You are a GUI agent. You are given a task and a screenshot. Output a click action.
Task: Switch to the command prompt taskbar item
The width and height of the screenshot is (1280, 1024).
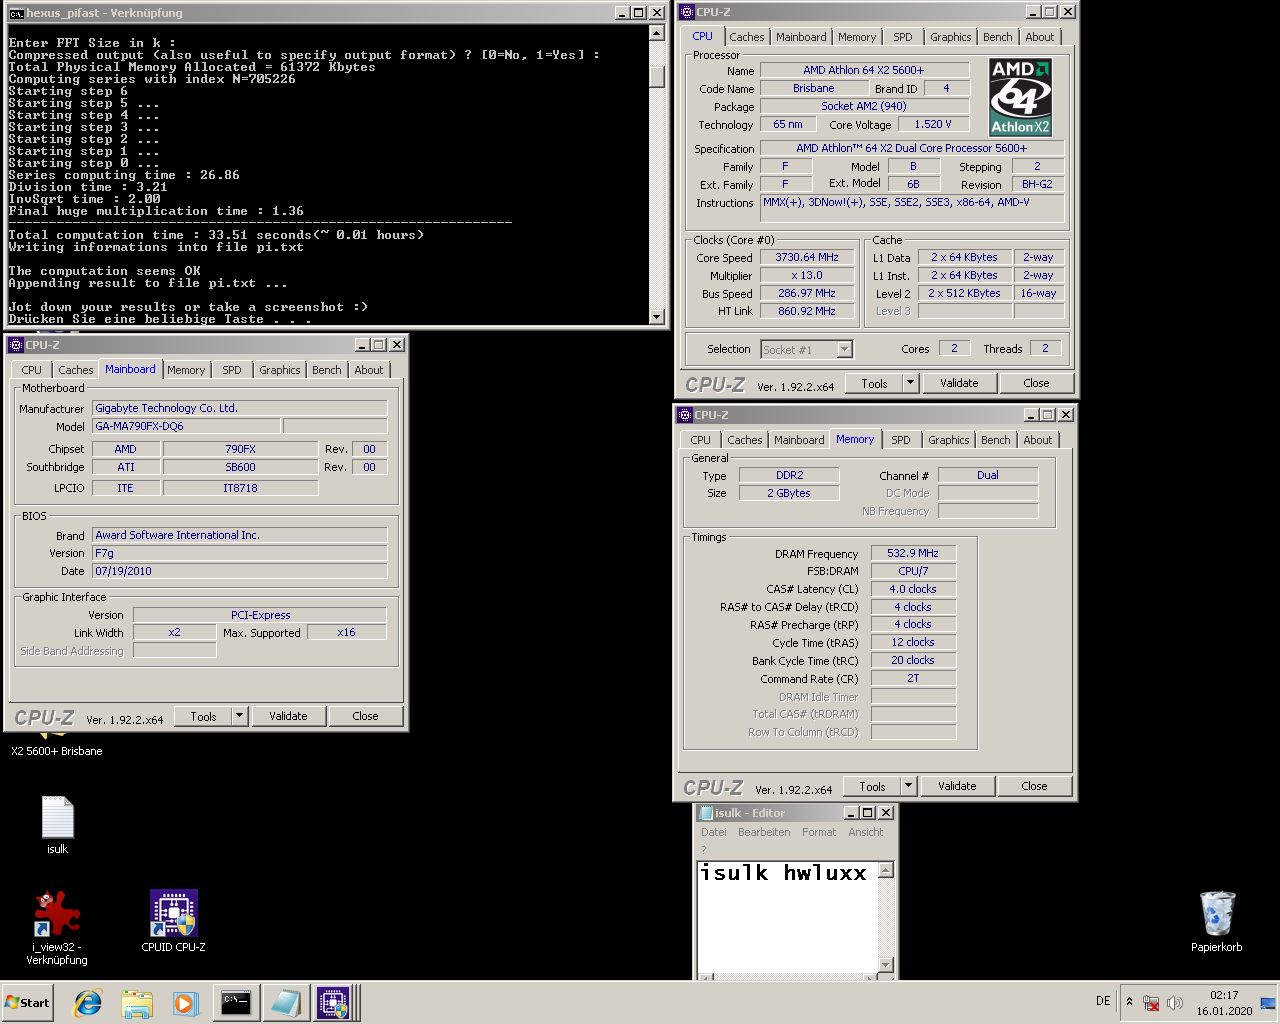point(236,1003)
